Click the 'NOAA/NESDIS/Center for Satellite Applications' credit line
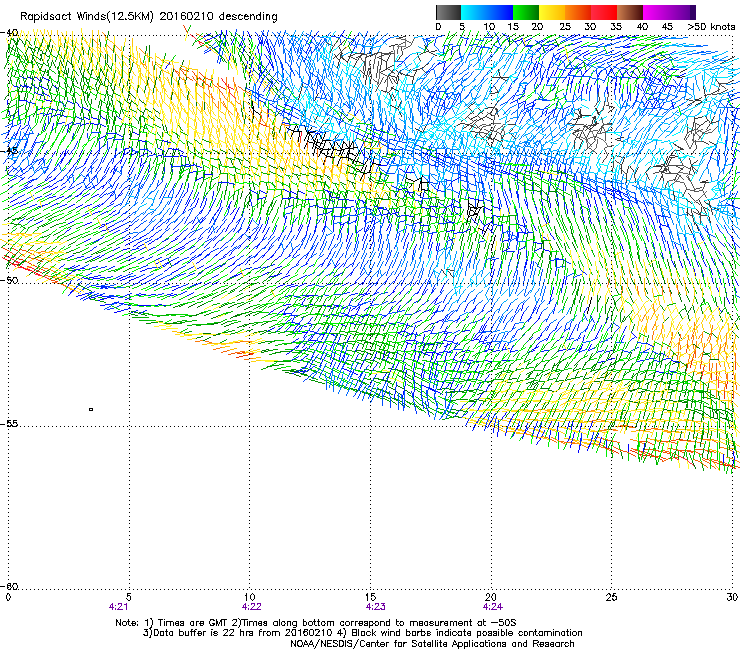The width and height of the screenshot is (740, 650). 432,644
